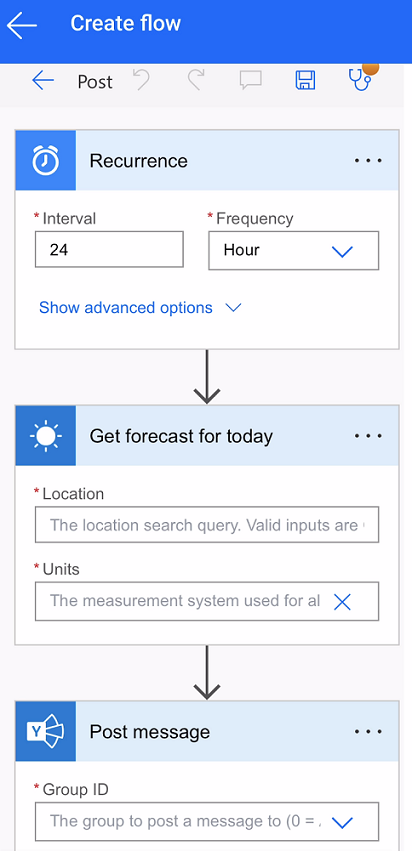Save the flow with the floppy disk icon
The width and height of the screenshot is (412, 851).
305,80
